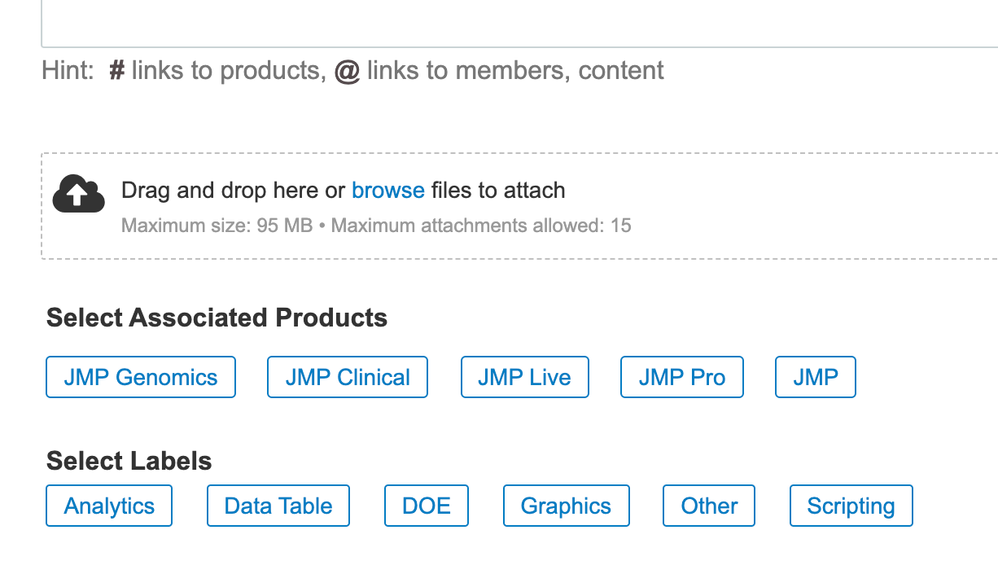Screen dimensions: 998x583
Task: Click the Select Labels heading
Action: 128,461
